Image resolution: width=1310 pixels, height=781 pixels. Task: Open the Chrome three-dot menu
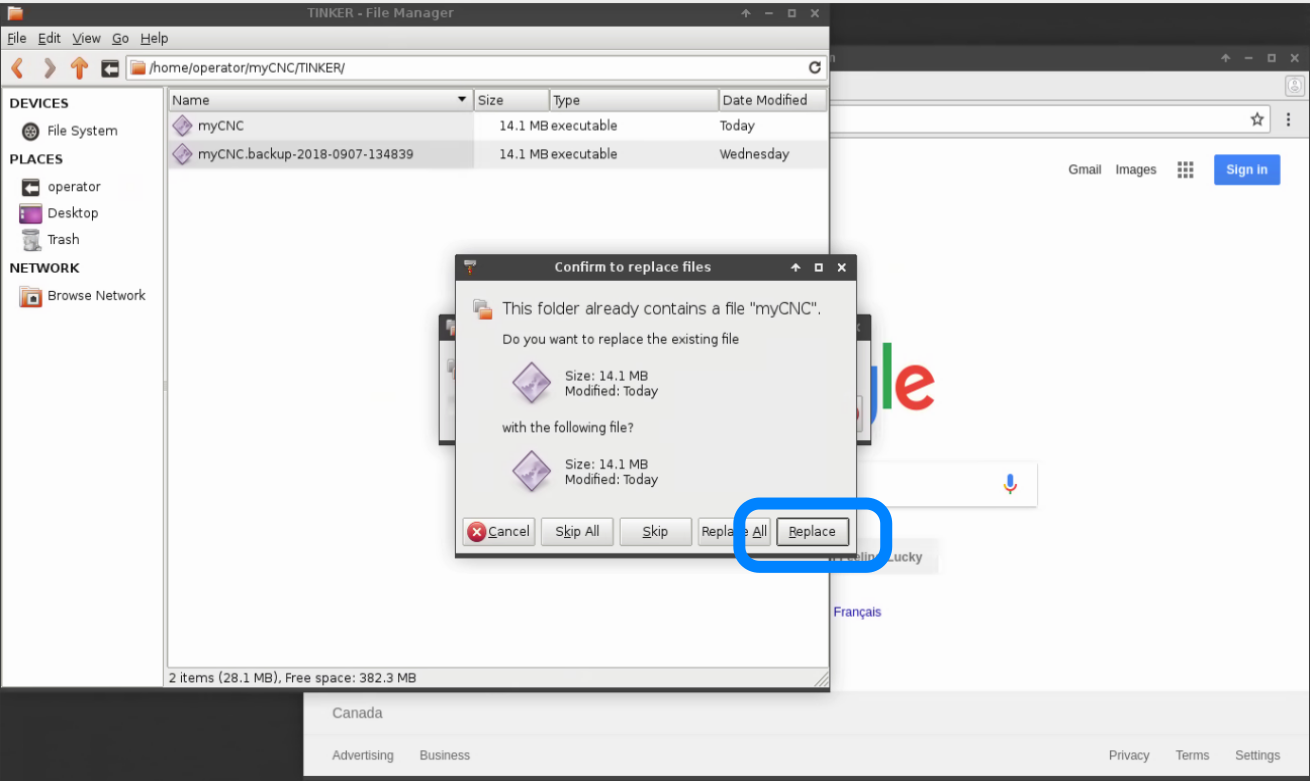pos(1288,120)
